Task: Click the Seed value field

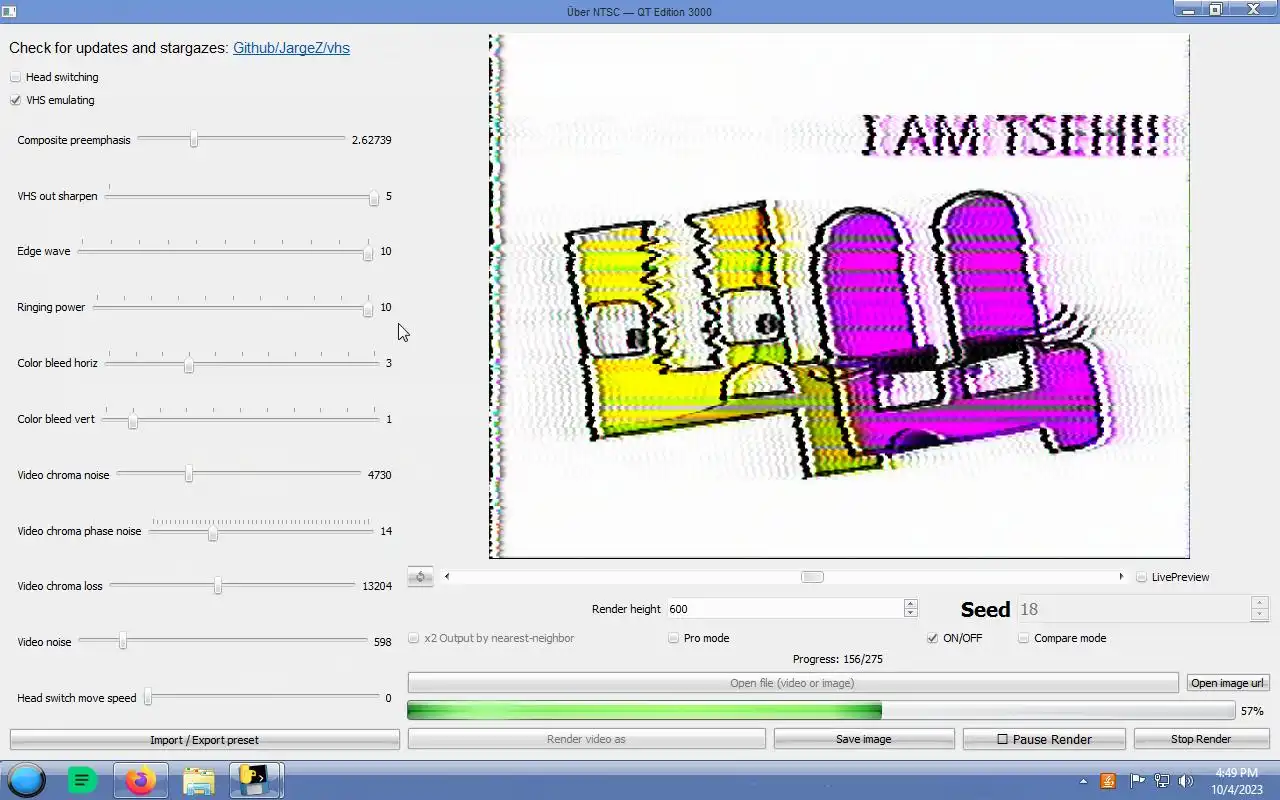Action: click(1134, 609)
